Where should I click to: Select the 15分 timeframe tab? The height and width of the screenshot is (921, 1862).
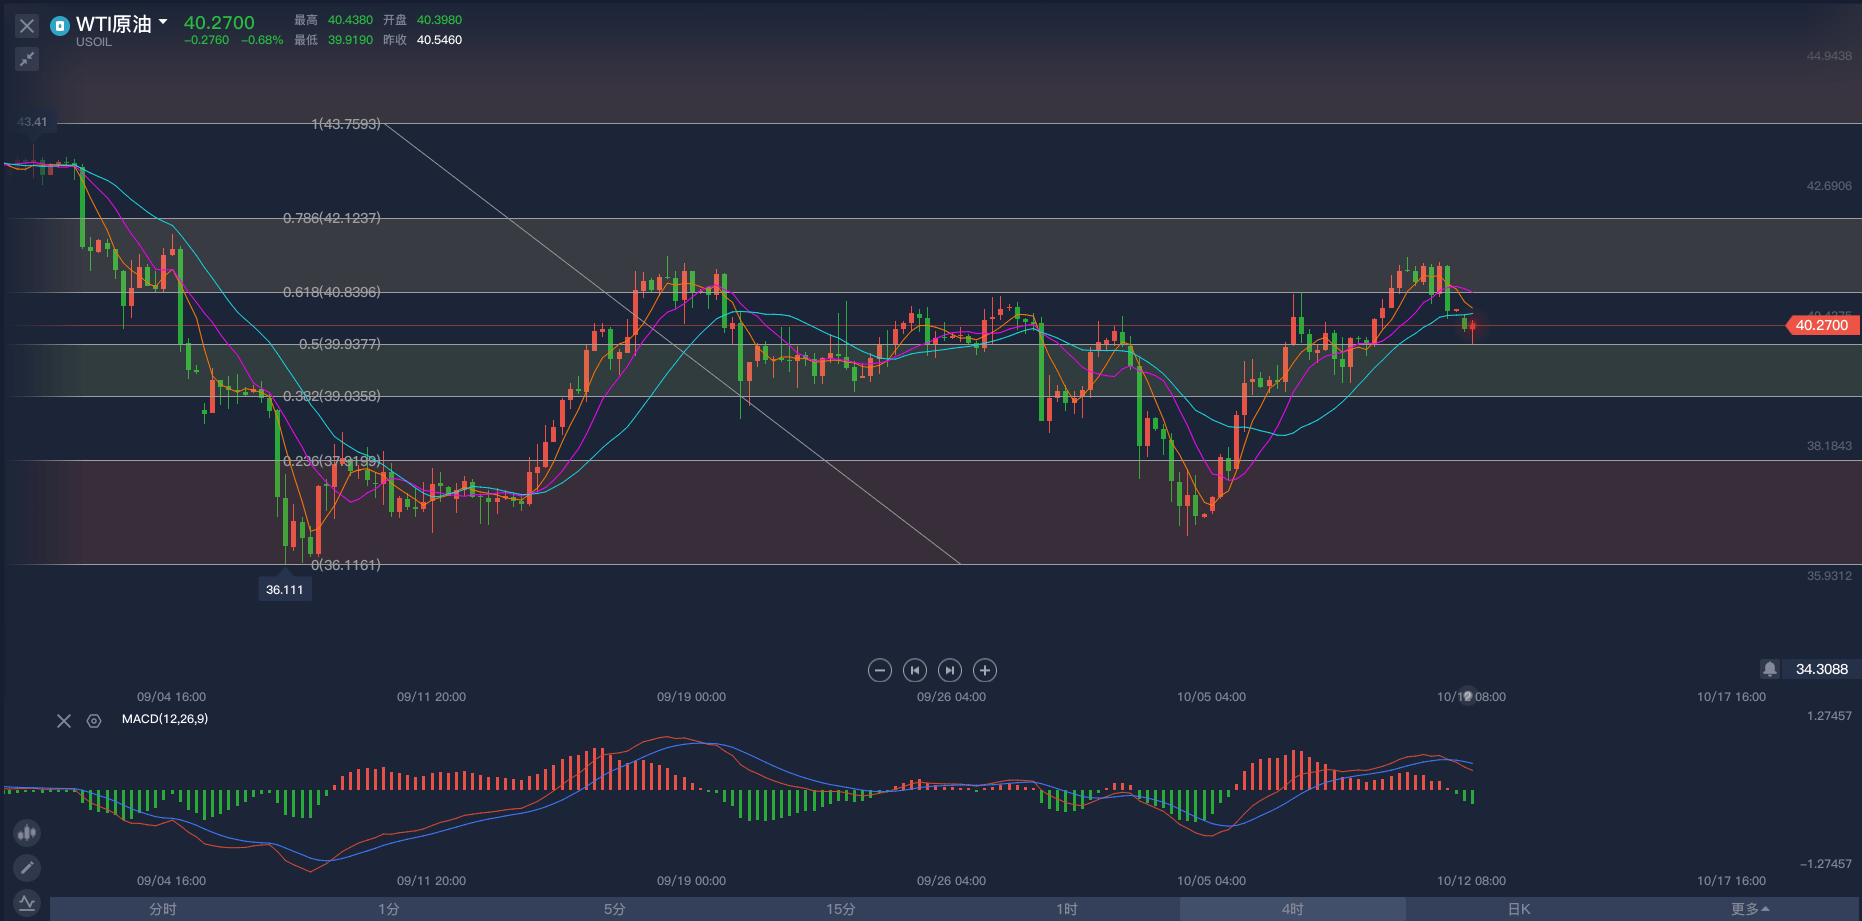841,909
